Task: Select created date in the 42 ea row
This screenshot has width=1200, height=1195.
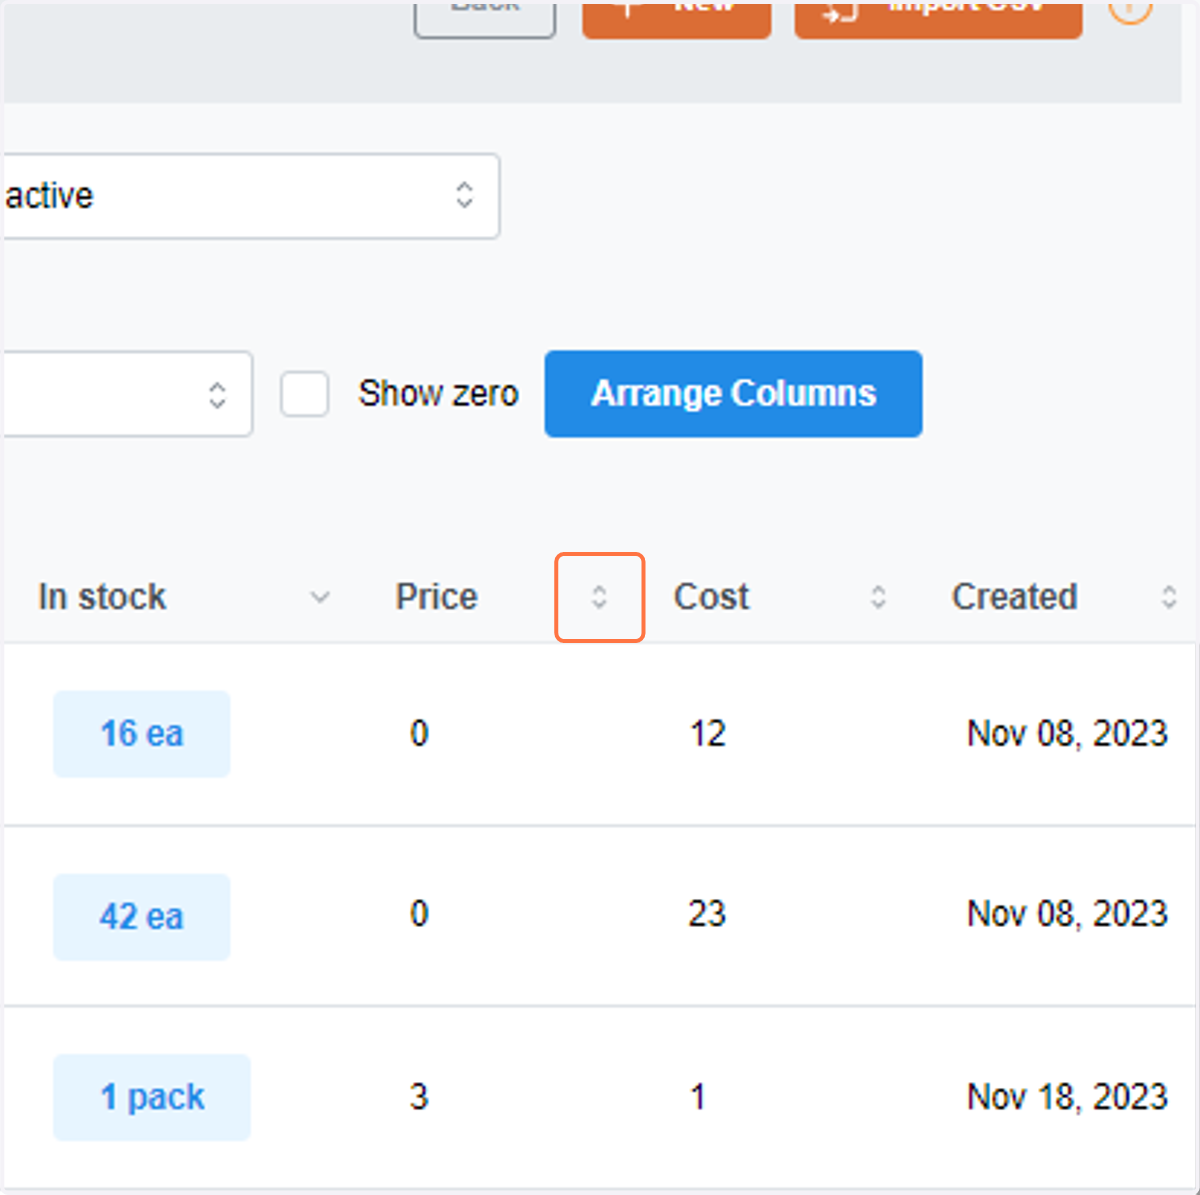Action: coord(1067,914)
